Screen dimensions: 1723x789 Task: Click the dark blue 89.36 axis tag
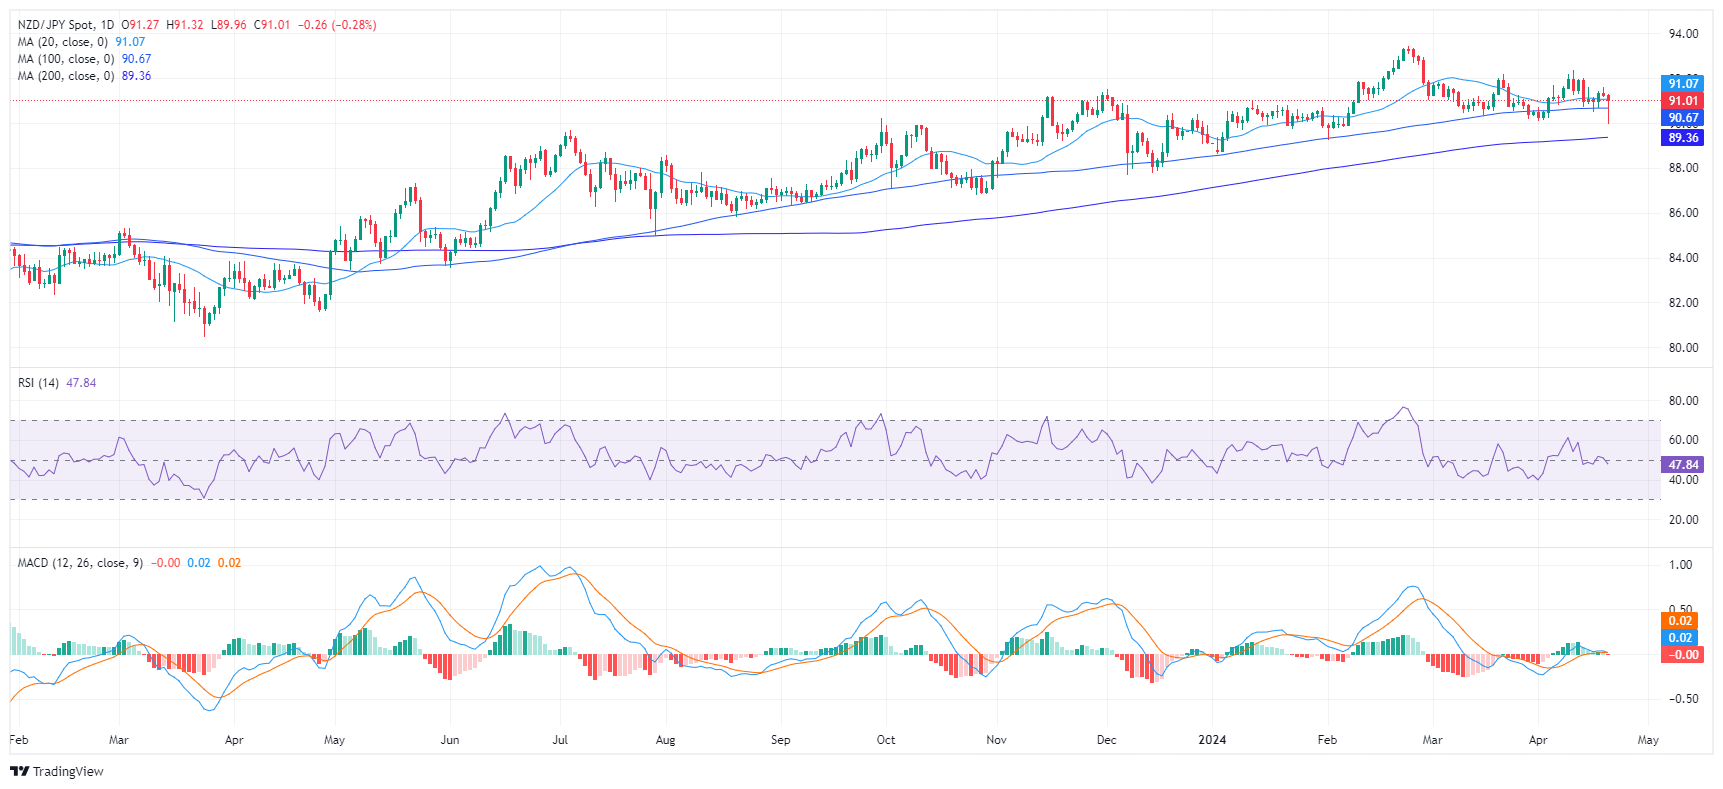pos(1682,138)
